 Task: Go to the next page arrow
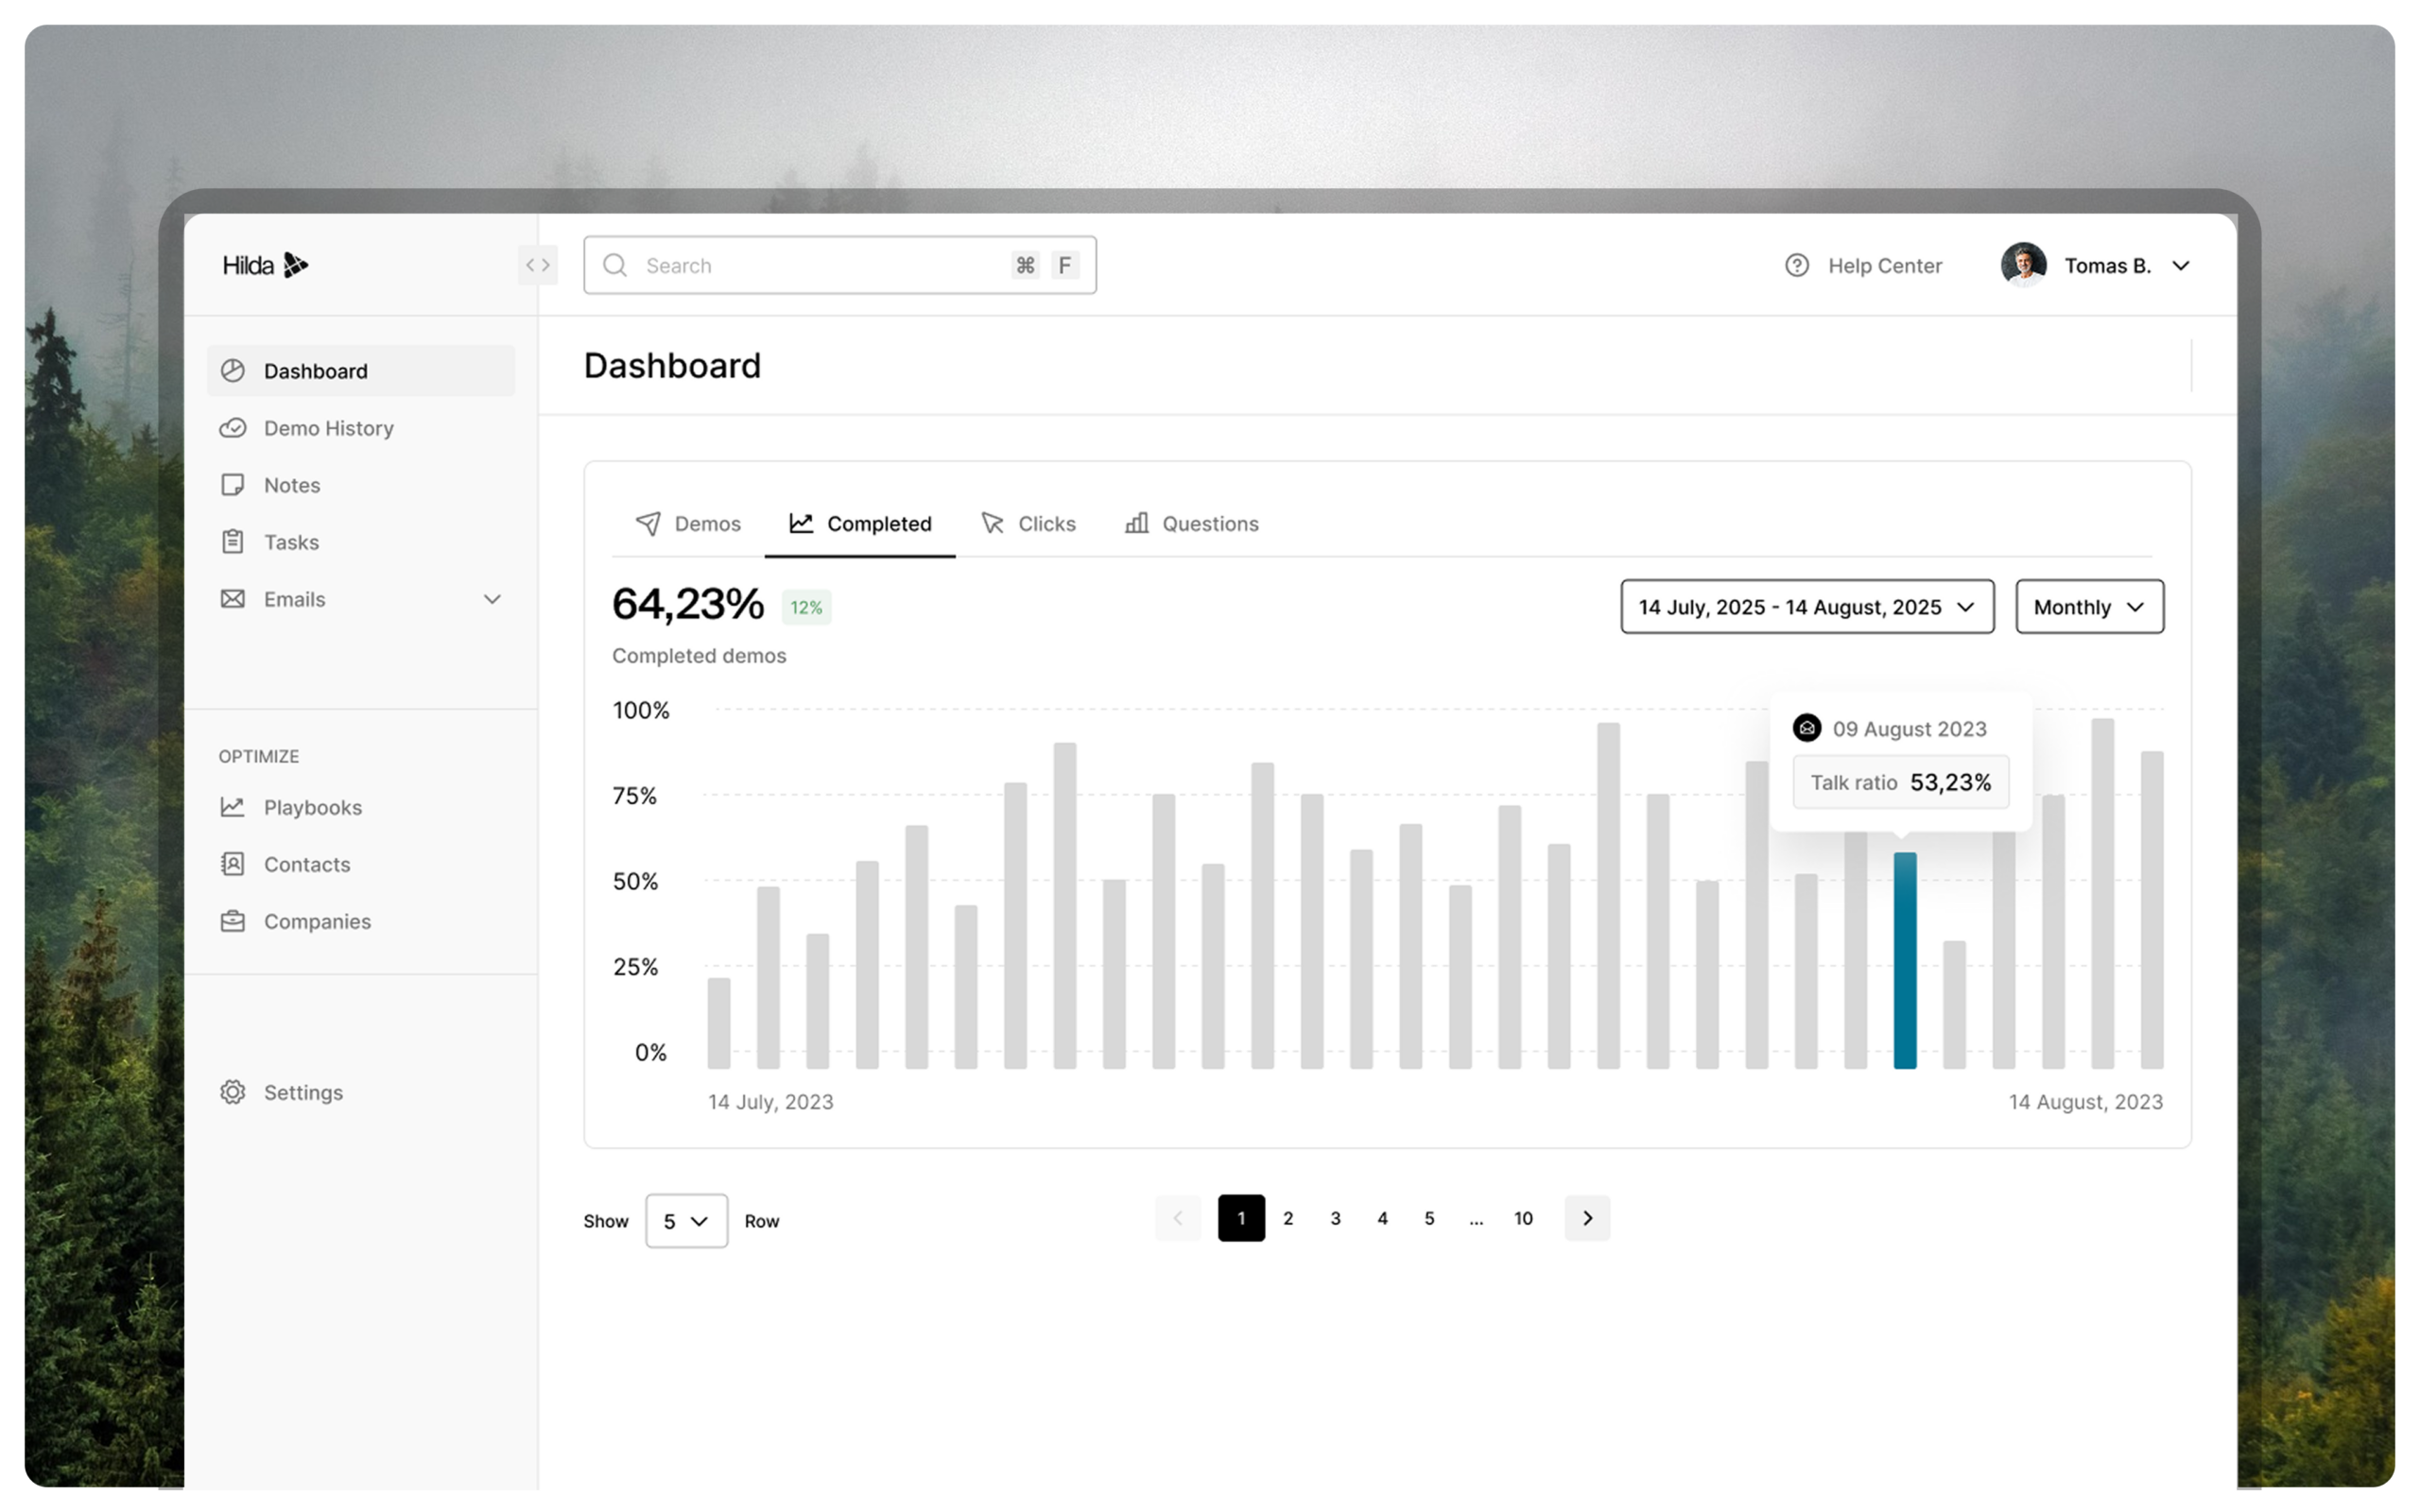(x=1587, y=1218)
